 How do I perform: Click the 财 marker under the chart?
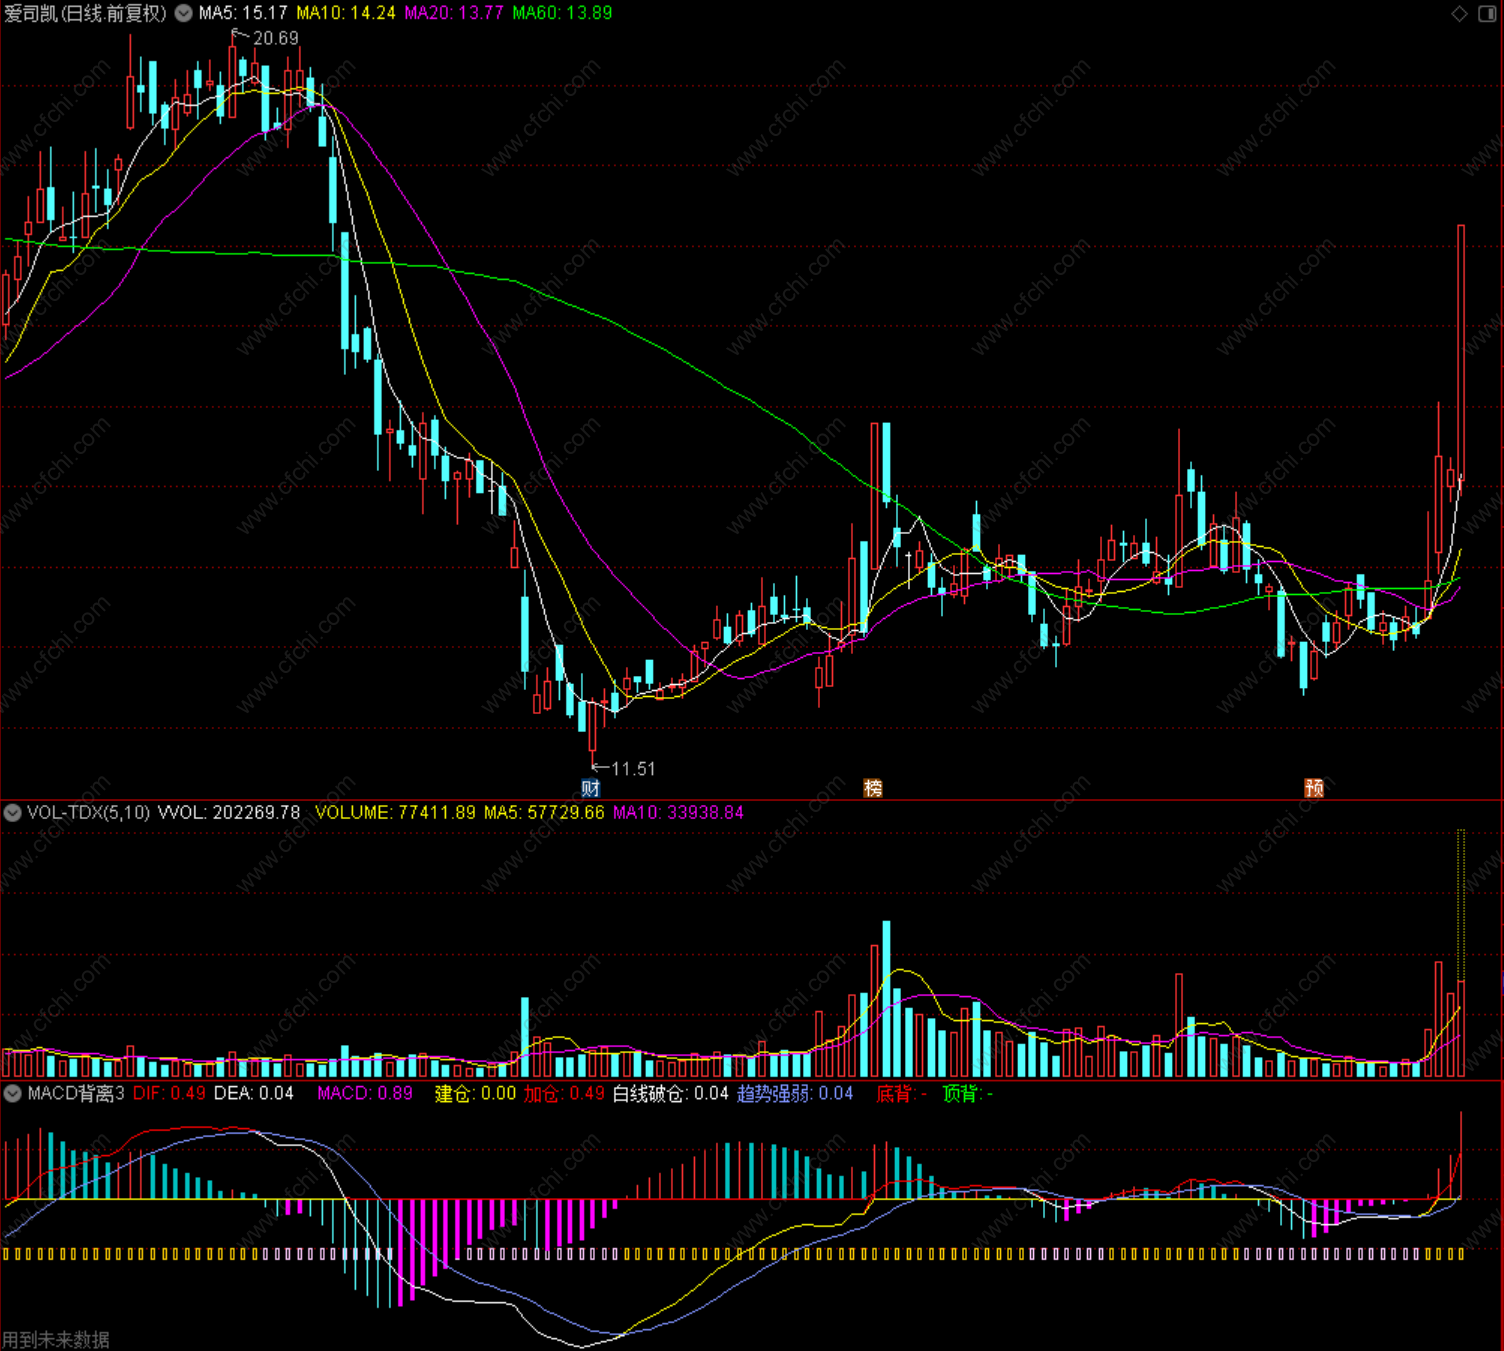(591, 788)
